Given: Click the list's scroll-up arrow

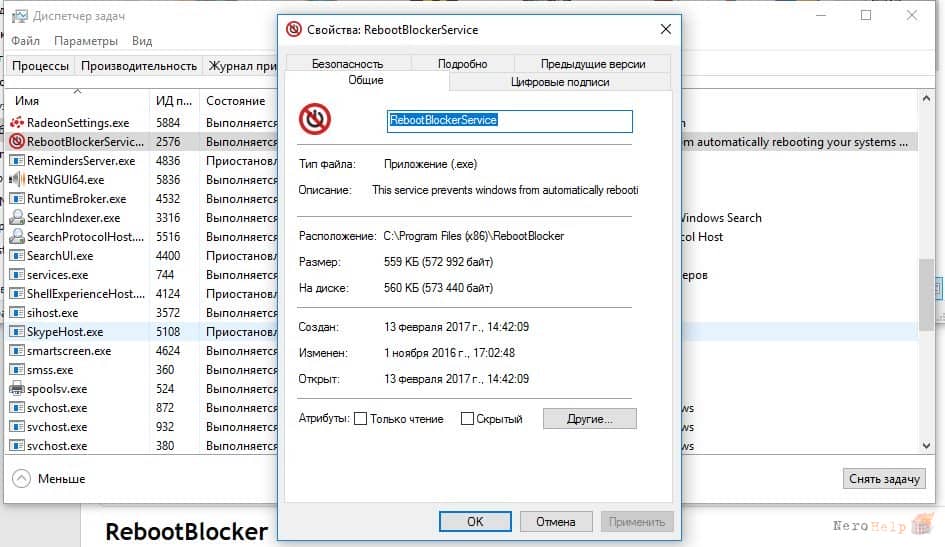Looking at the screenshot, I should click(926, 98).
